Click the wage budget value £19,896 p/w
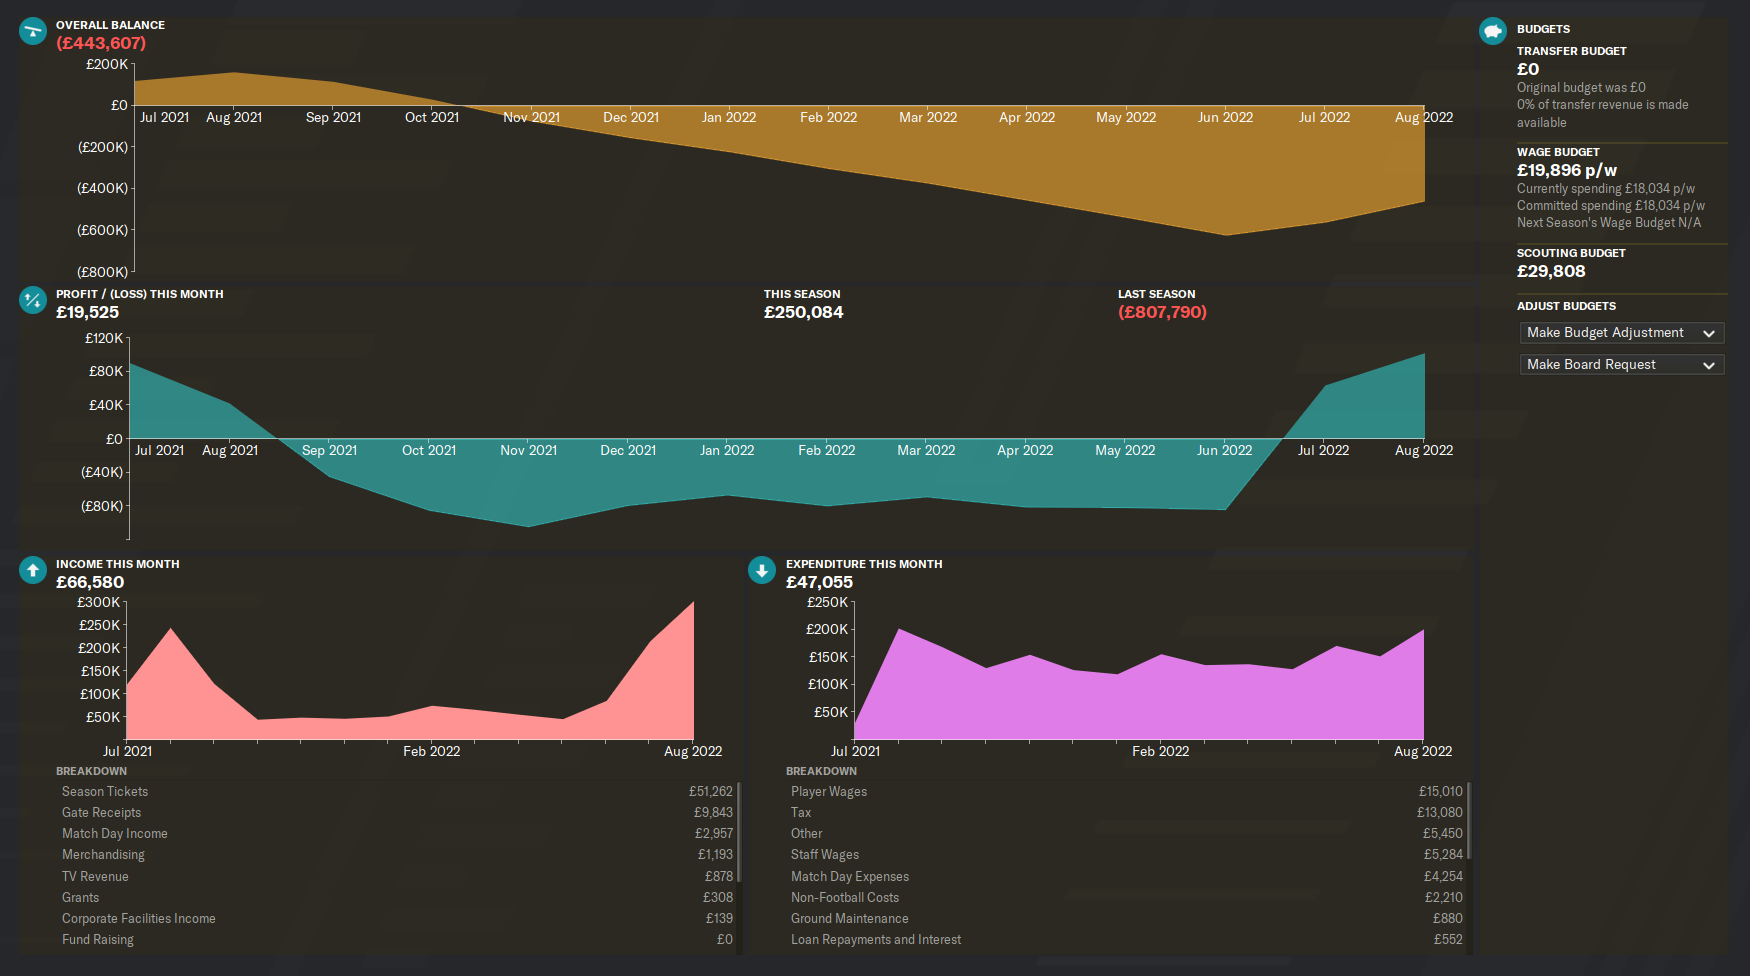The width and height of the screenshot is (1750, 976). 1567,171
